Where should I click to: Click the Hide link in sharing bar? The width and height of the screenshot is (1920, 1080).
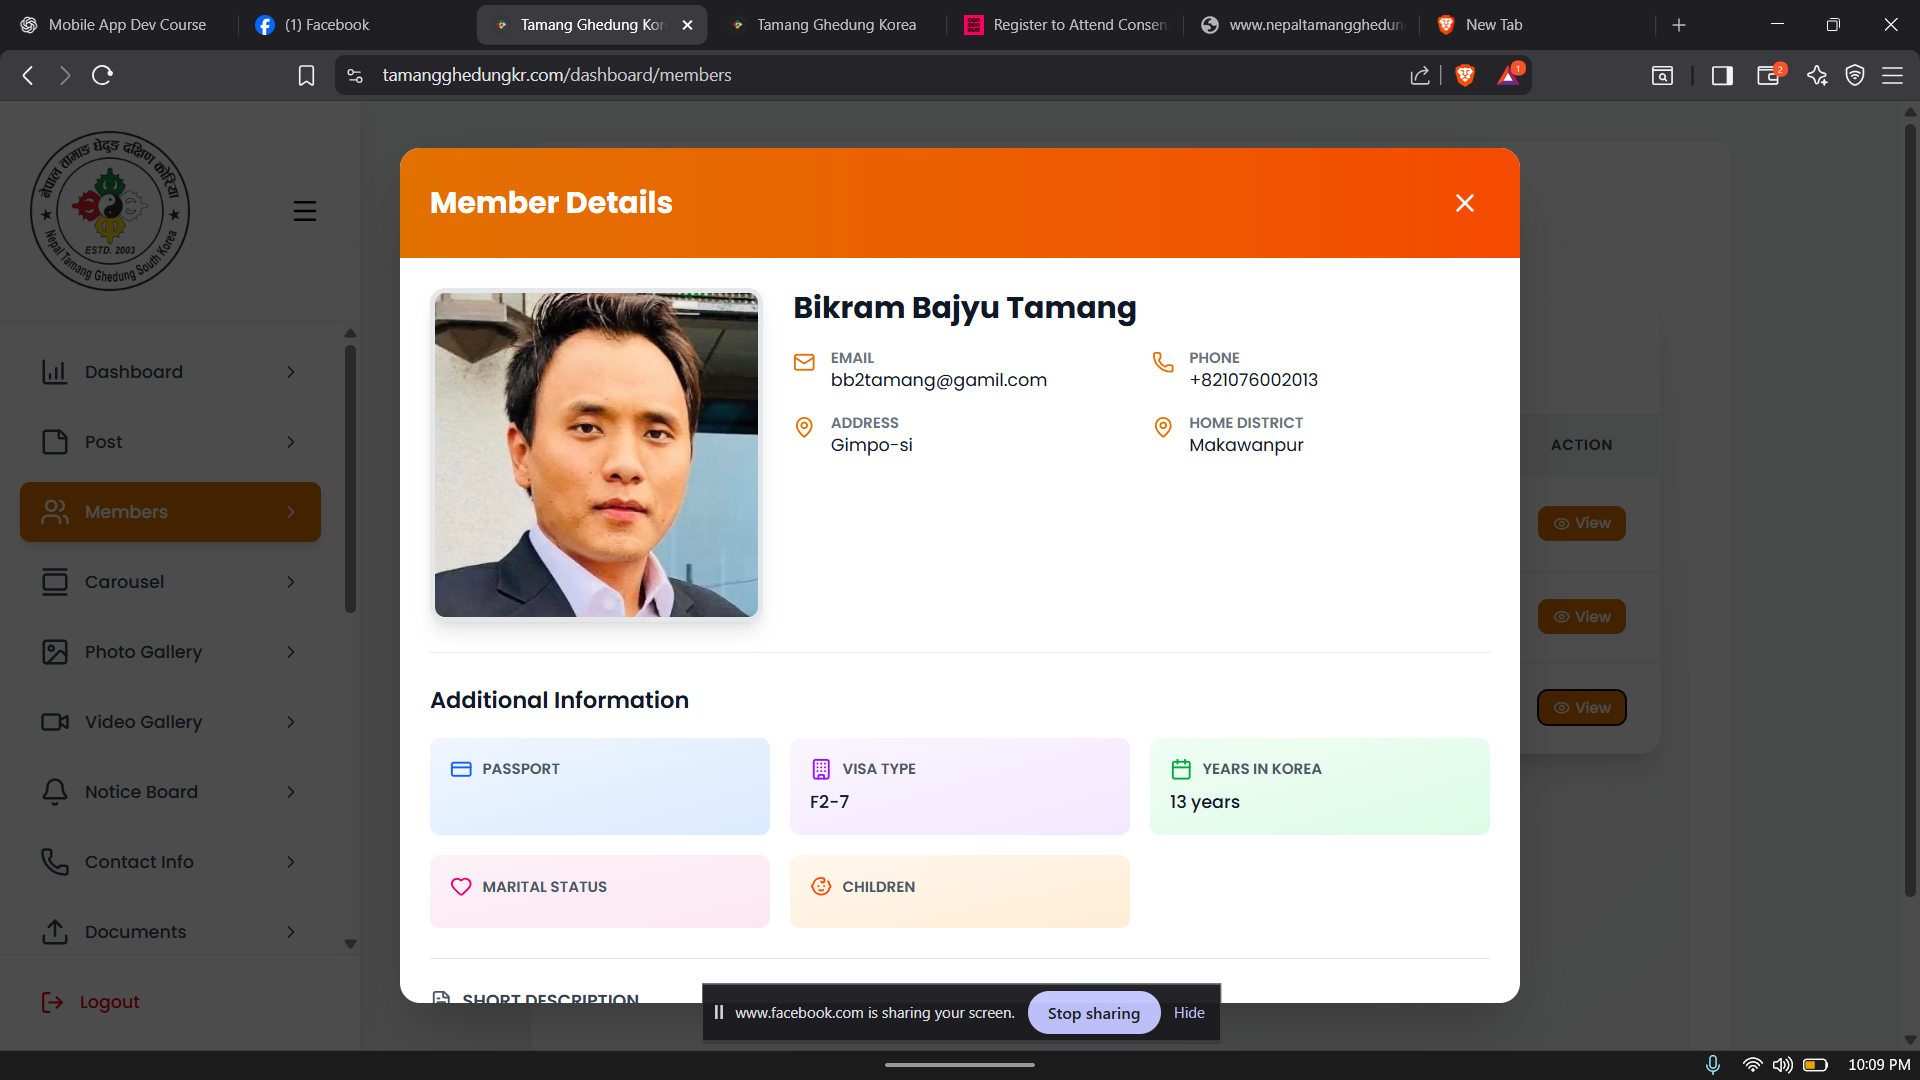[1188, 1013]
